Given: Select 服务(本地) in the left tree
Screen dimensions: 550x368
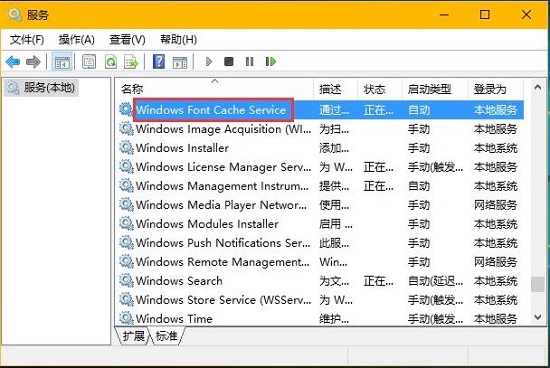Looking at the screenshot, I should pos(41,87).
